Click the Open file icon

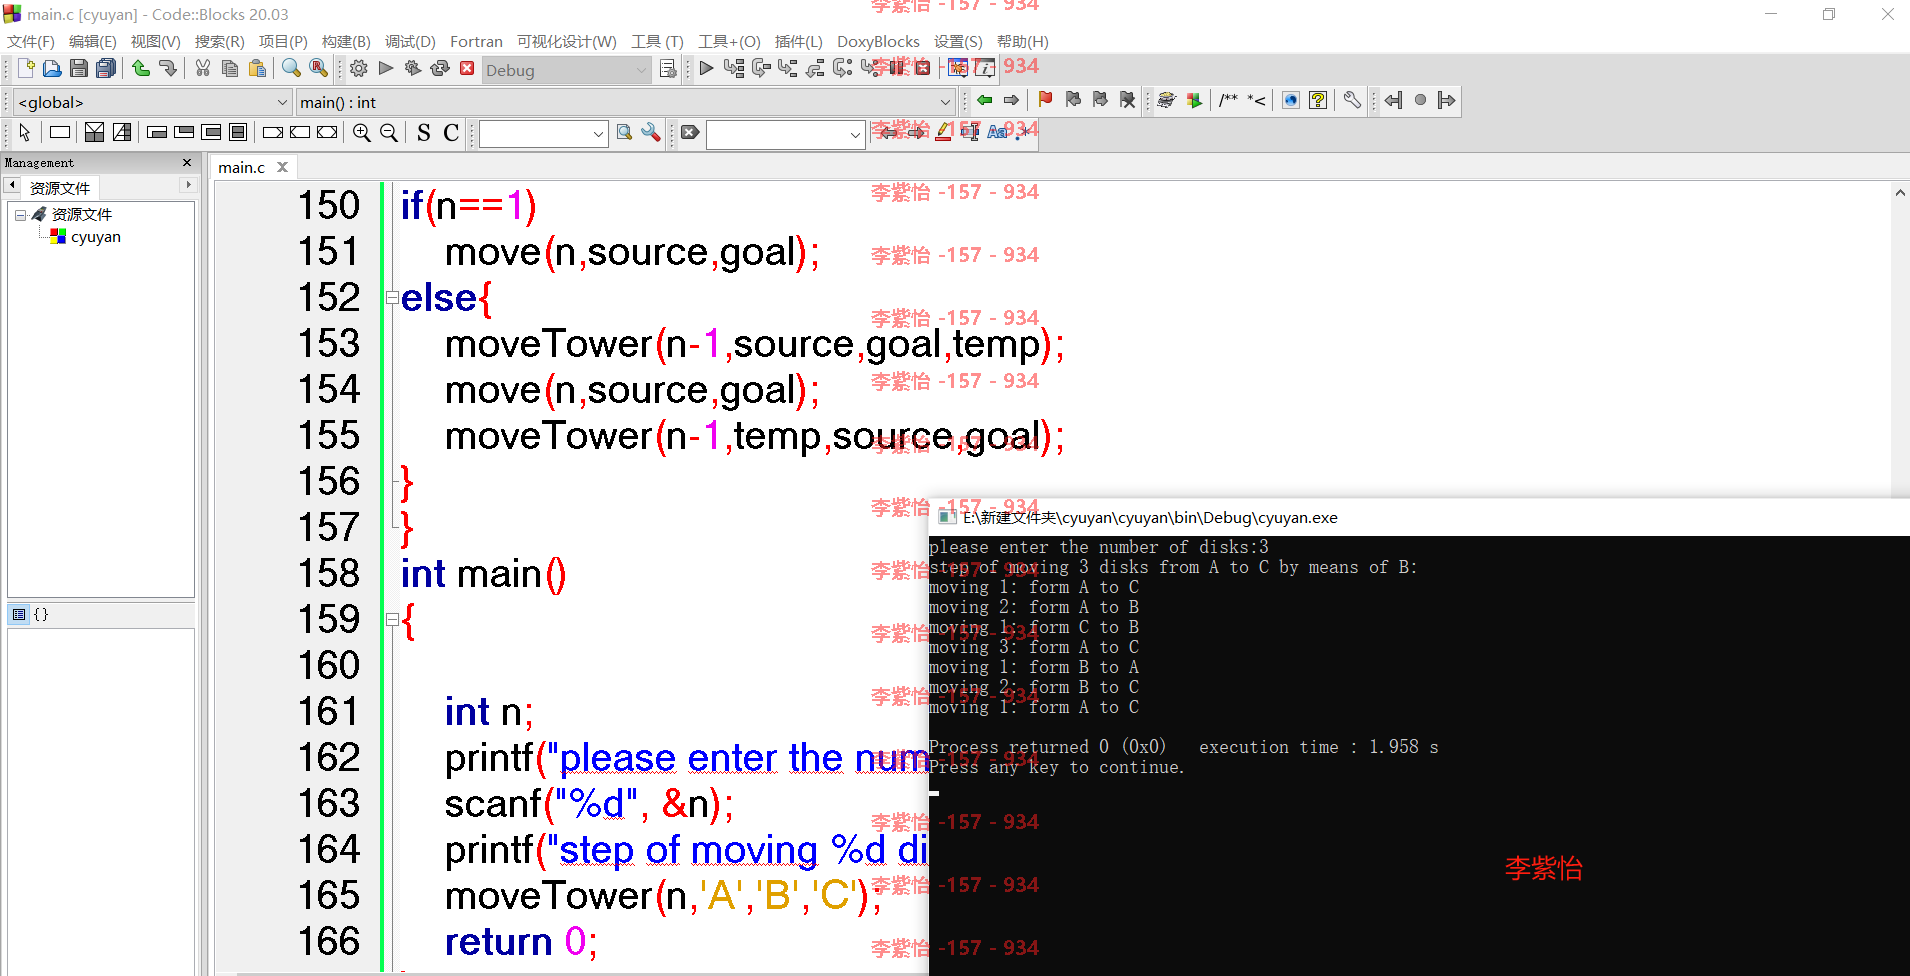[52, 68]
